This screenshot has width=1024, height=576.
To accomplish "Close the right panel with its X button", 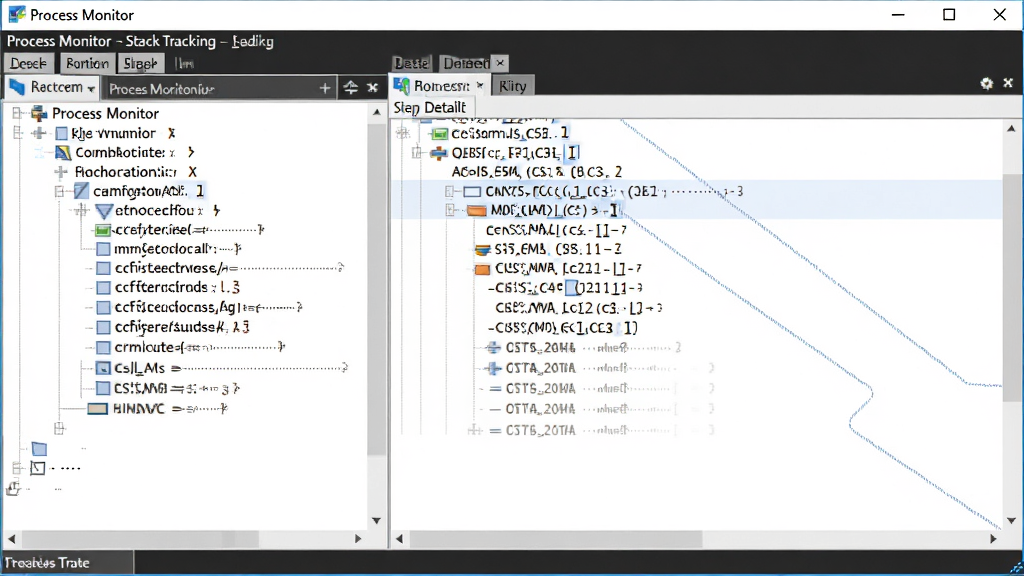I will (1008, 83).
